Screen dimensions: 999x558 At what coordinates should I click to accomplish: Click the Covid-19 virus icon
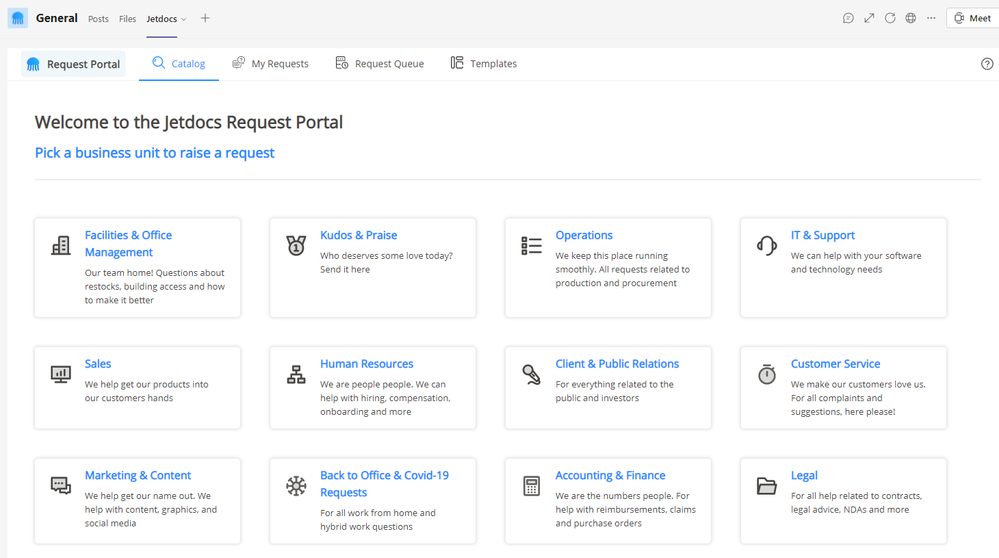(x=296, y=485)
